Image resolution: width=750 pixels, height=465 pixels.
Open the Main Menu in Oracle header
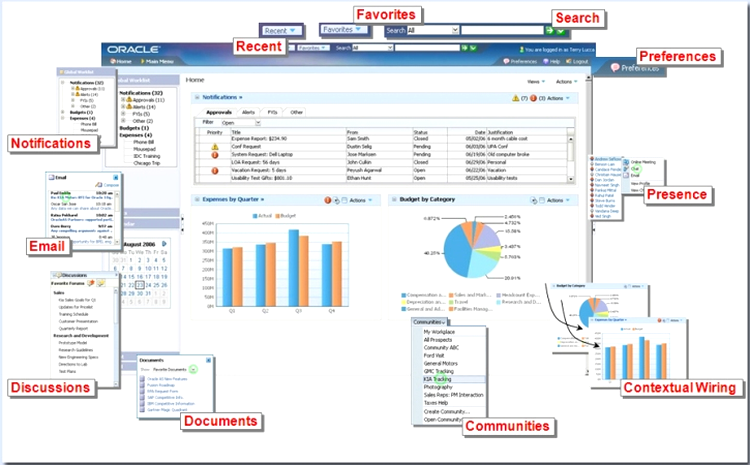click(x=157, y=61)
